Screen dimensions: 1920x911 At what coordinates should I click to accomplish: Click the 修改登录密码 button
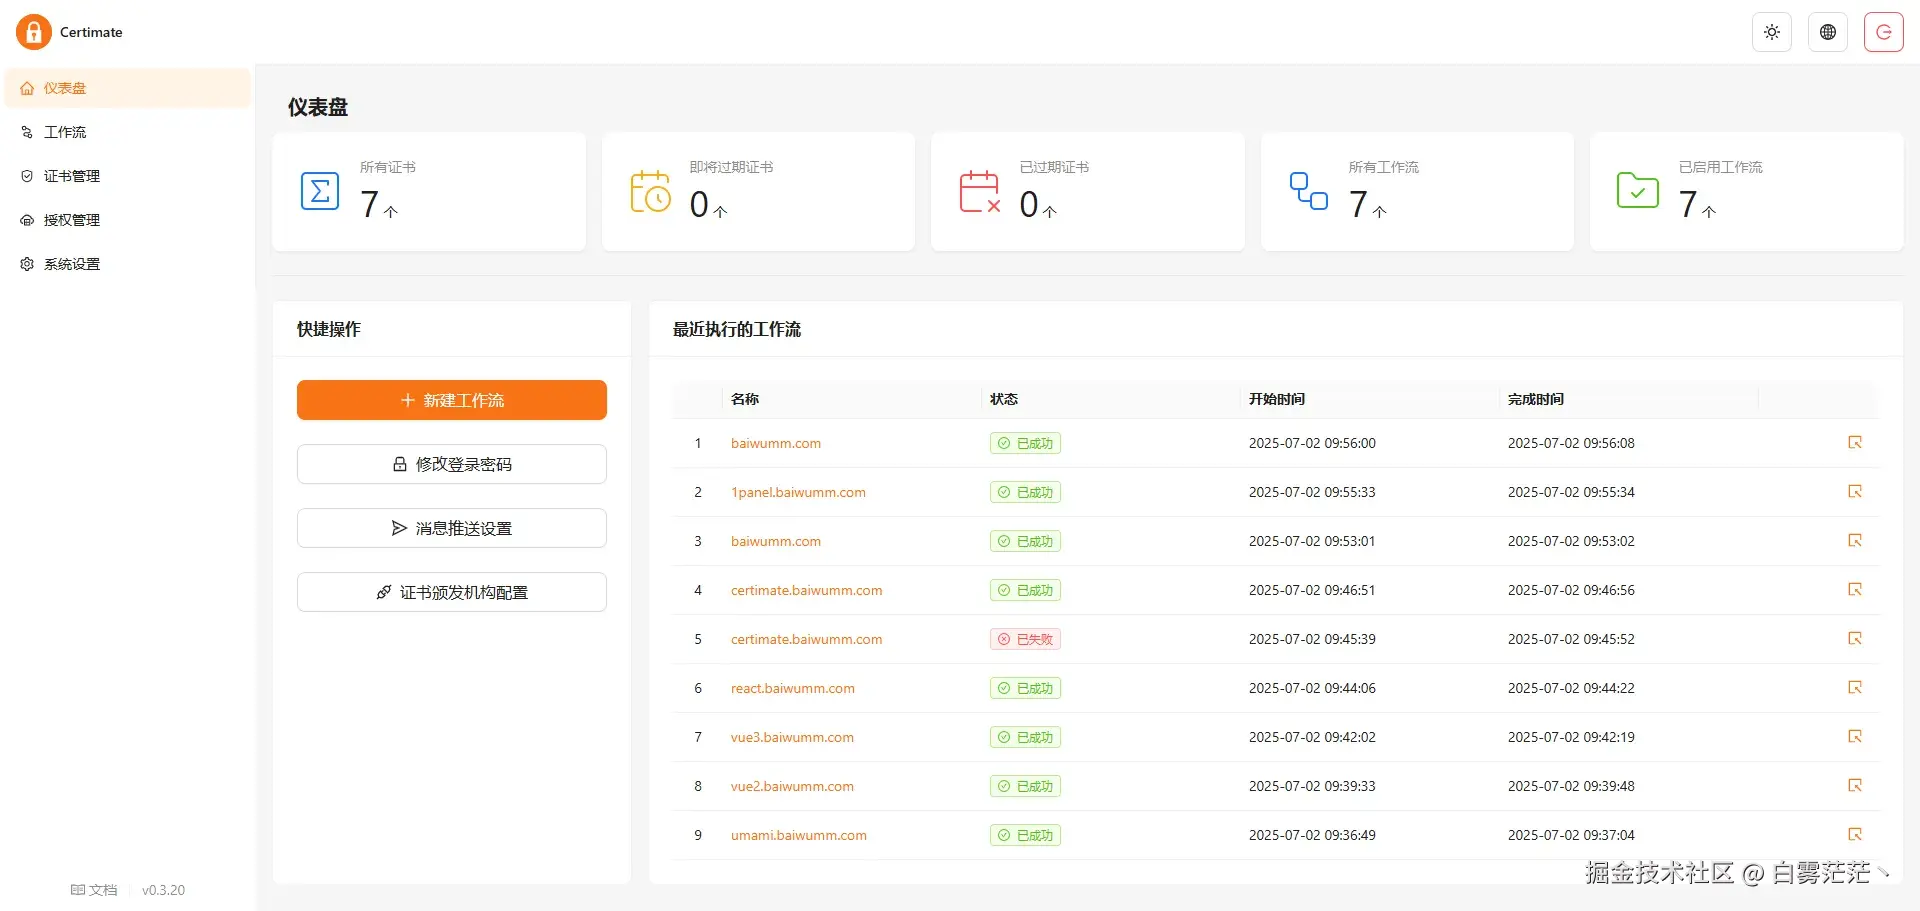pos(452,464)
